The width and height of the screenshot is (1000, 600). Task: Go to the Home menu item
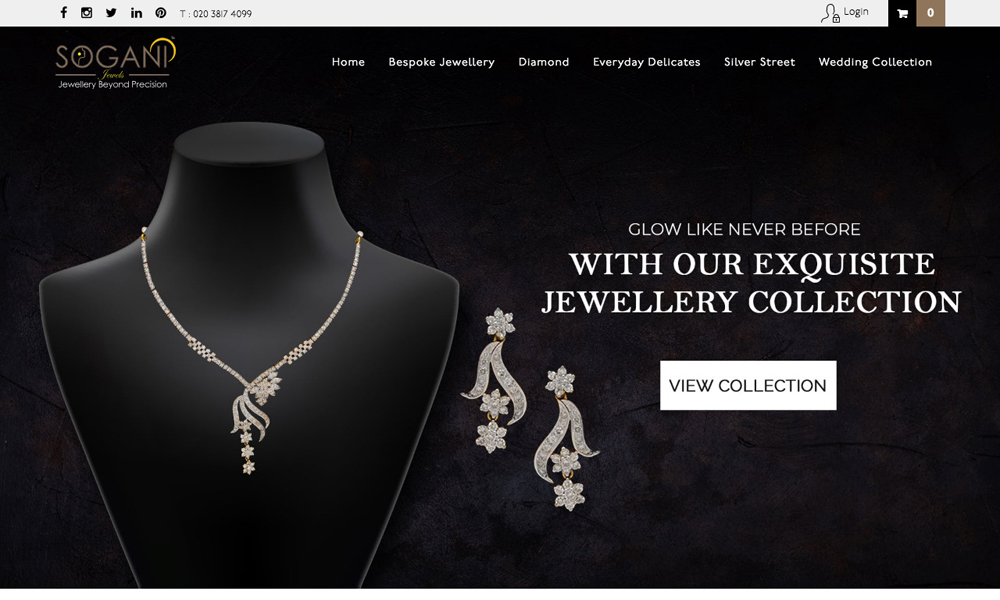[x=348, y=62]
